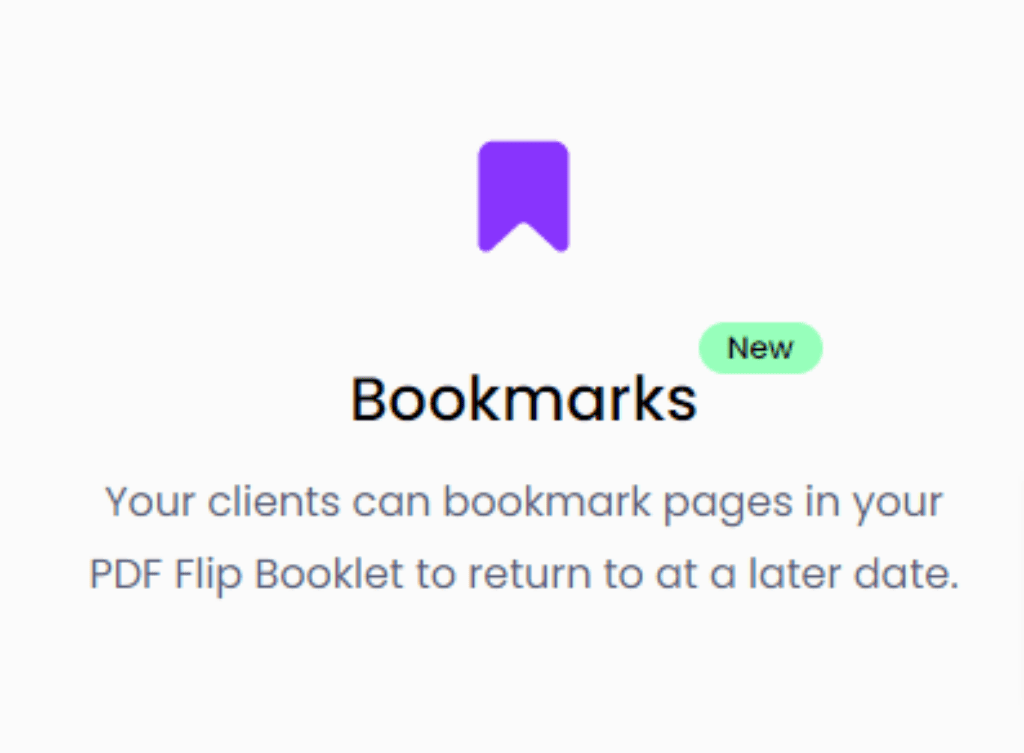This screenshot has width=1024, height=753.
Task: Click the purple bookmark icon
Action: point(523,196)
